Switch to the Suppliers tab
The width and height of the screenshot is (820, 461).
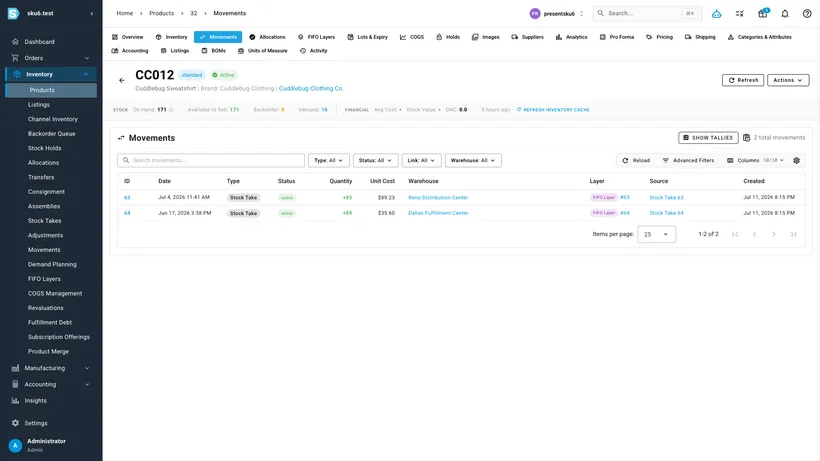(x=527, y=37)
